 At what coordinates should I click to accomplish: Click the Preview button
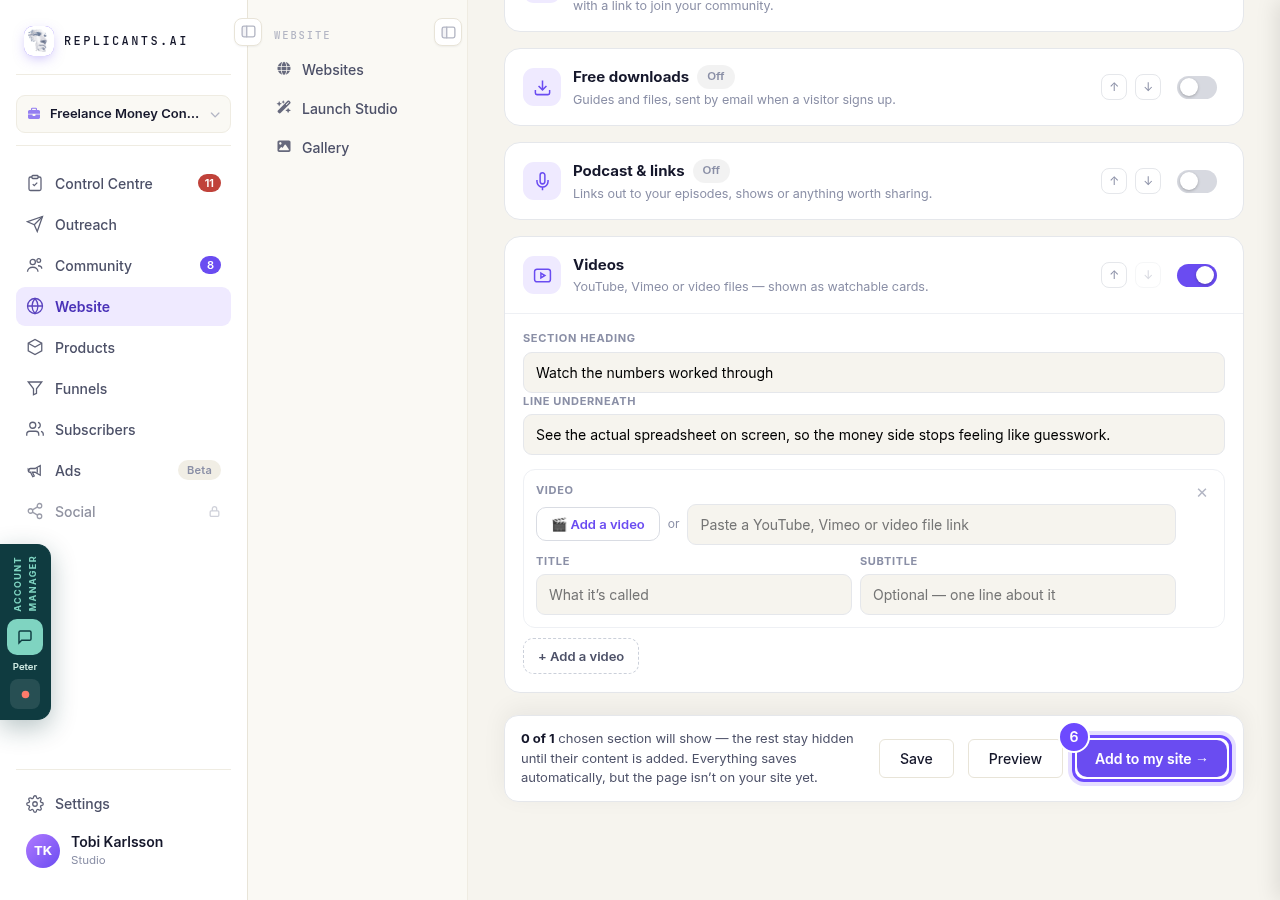[x=1015, y=759]
